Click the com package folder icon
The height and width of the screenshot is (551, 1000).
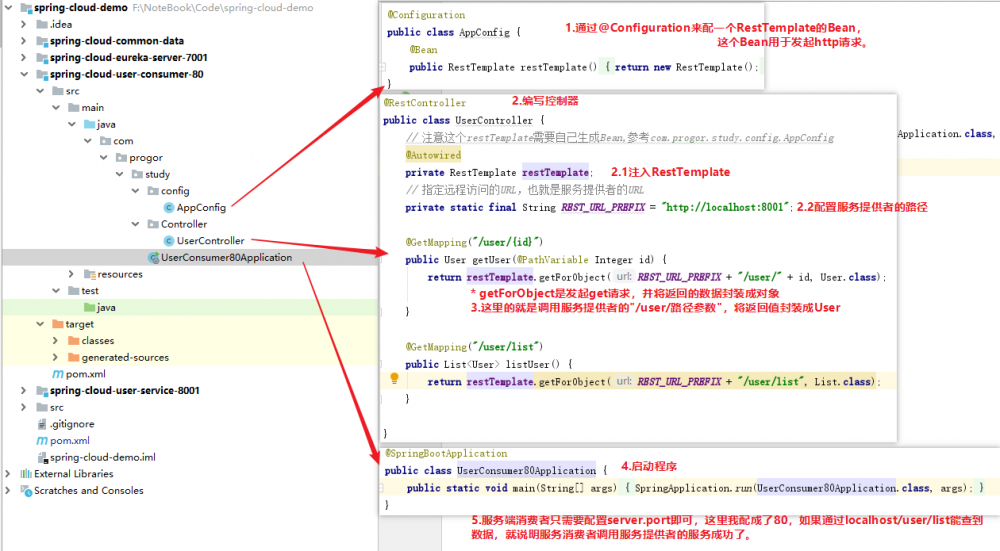tap(106, 140)
